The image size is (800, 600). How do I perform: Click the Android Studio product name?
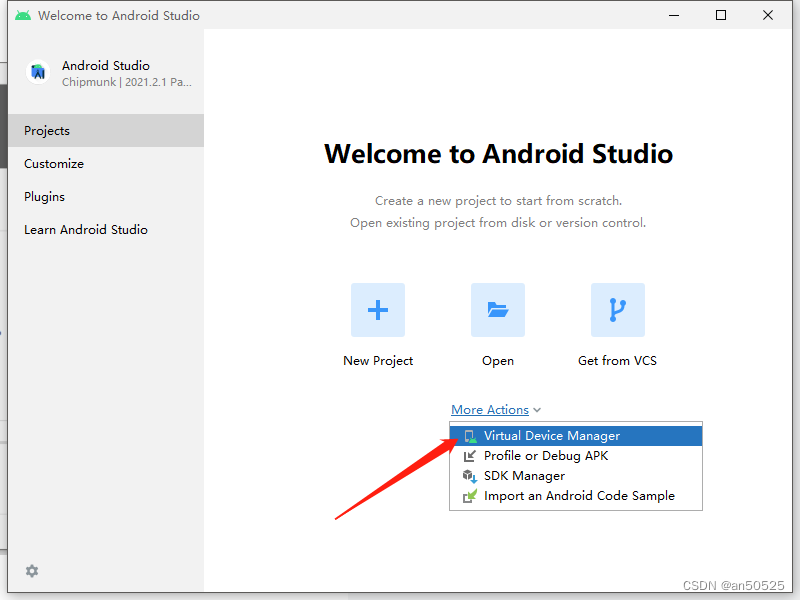pyautogui.click(x=106, y=66)
